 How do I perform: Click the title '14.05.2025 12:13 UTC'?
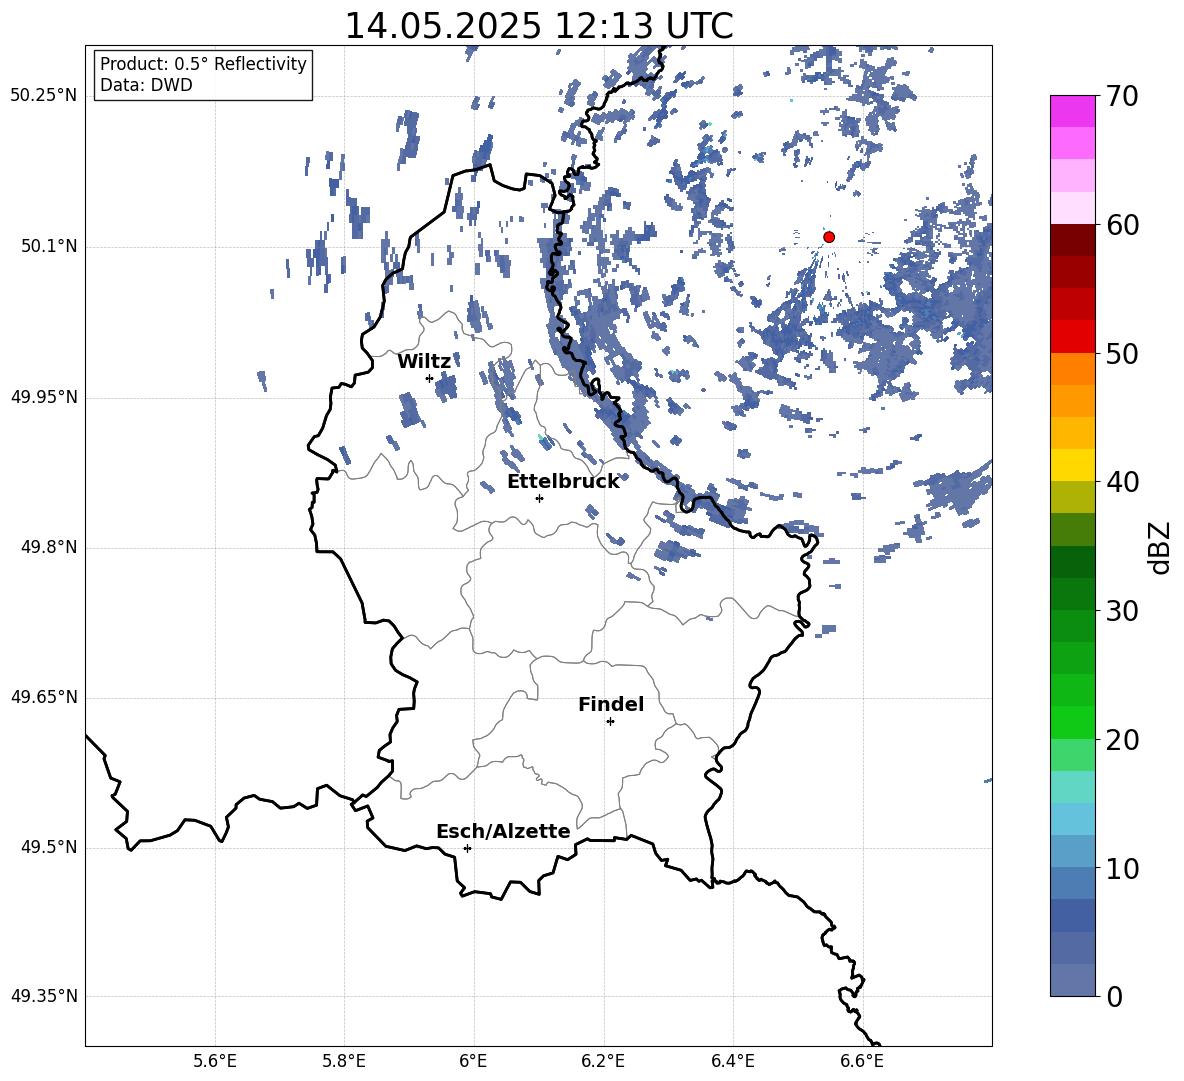[539, 26]
